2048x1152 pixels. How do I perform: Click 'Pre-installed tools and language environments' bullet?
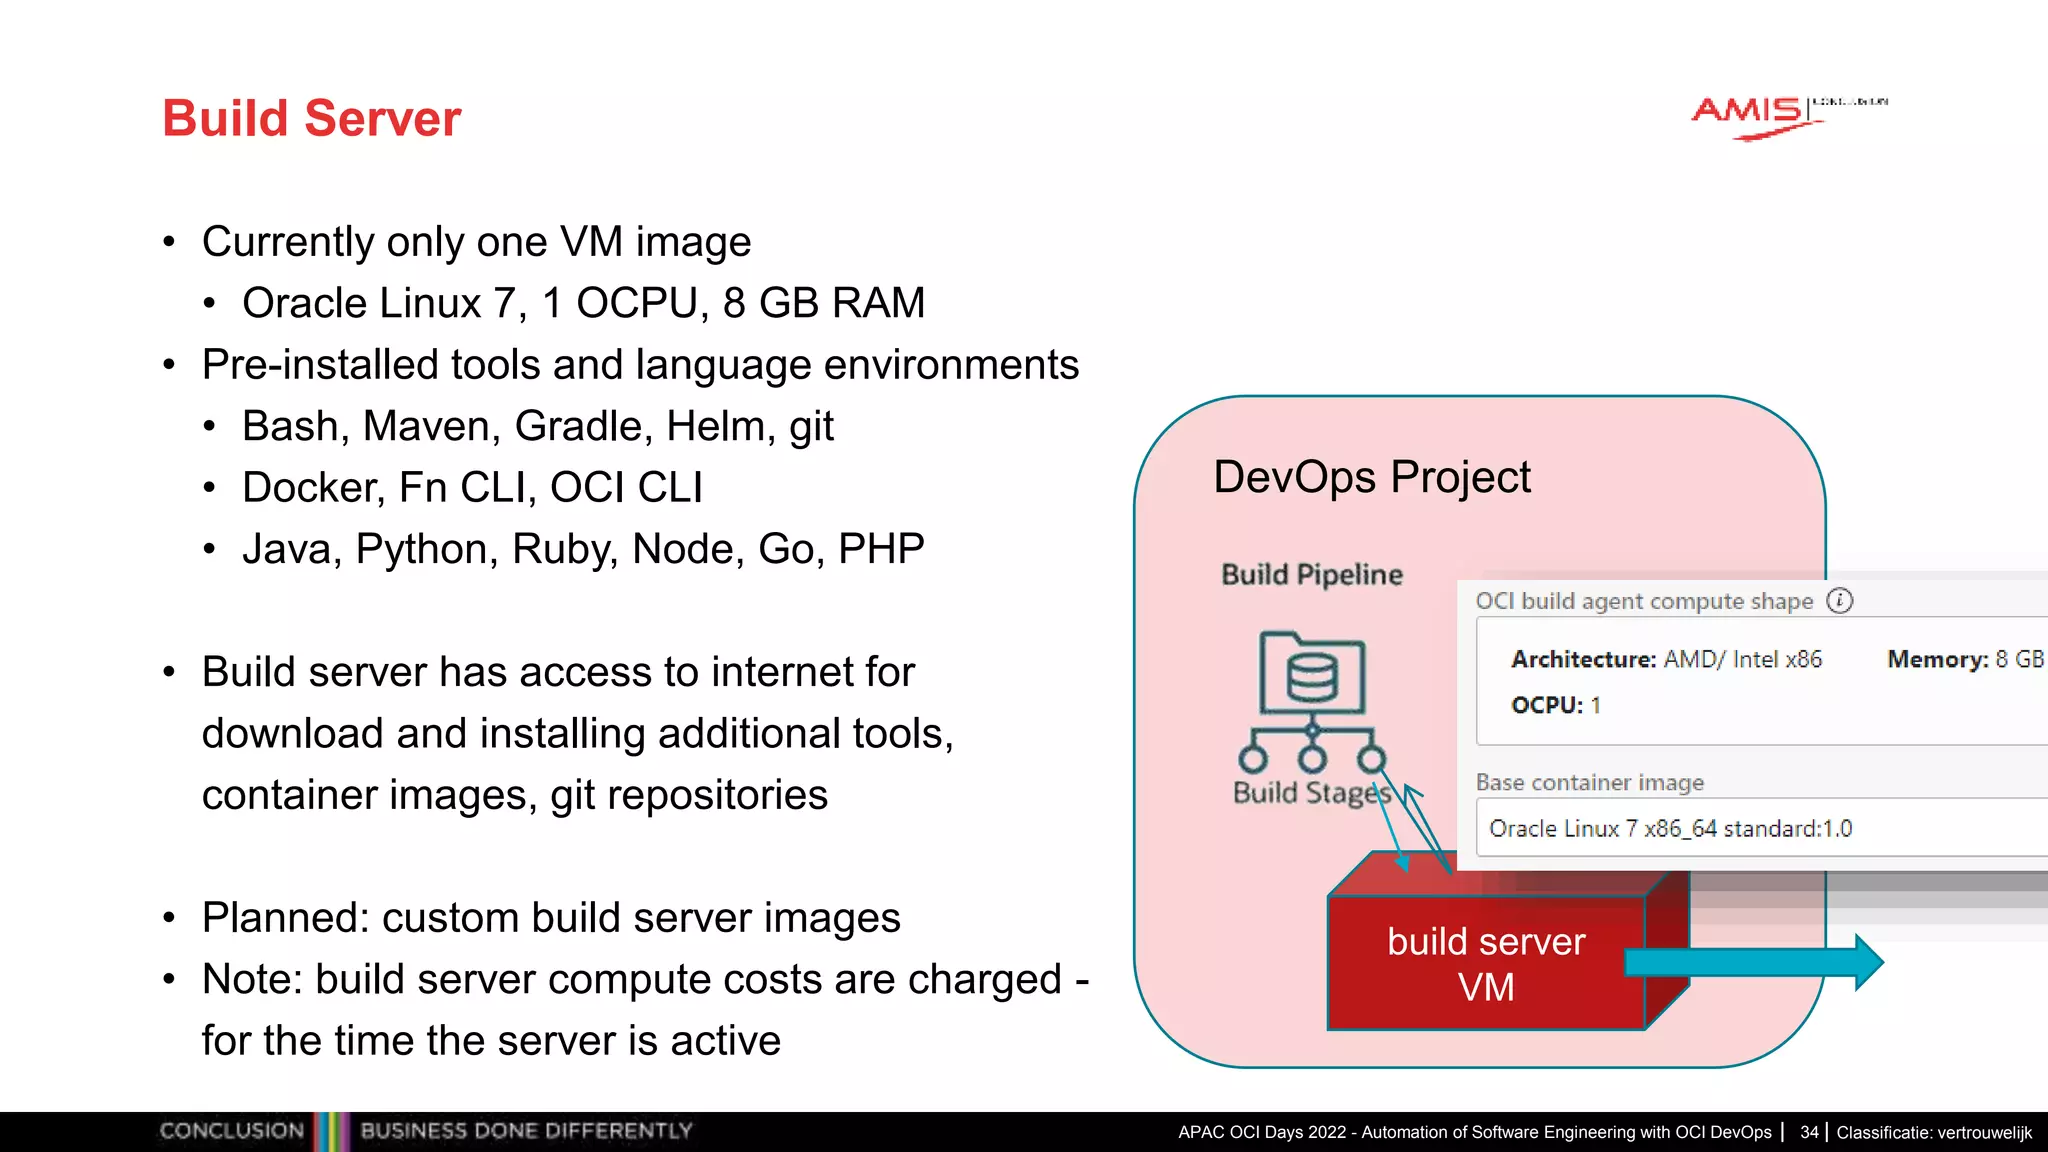[640, 365]
